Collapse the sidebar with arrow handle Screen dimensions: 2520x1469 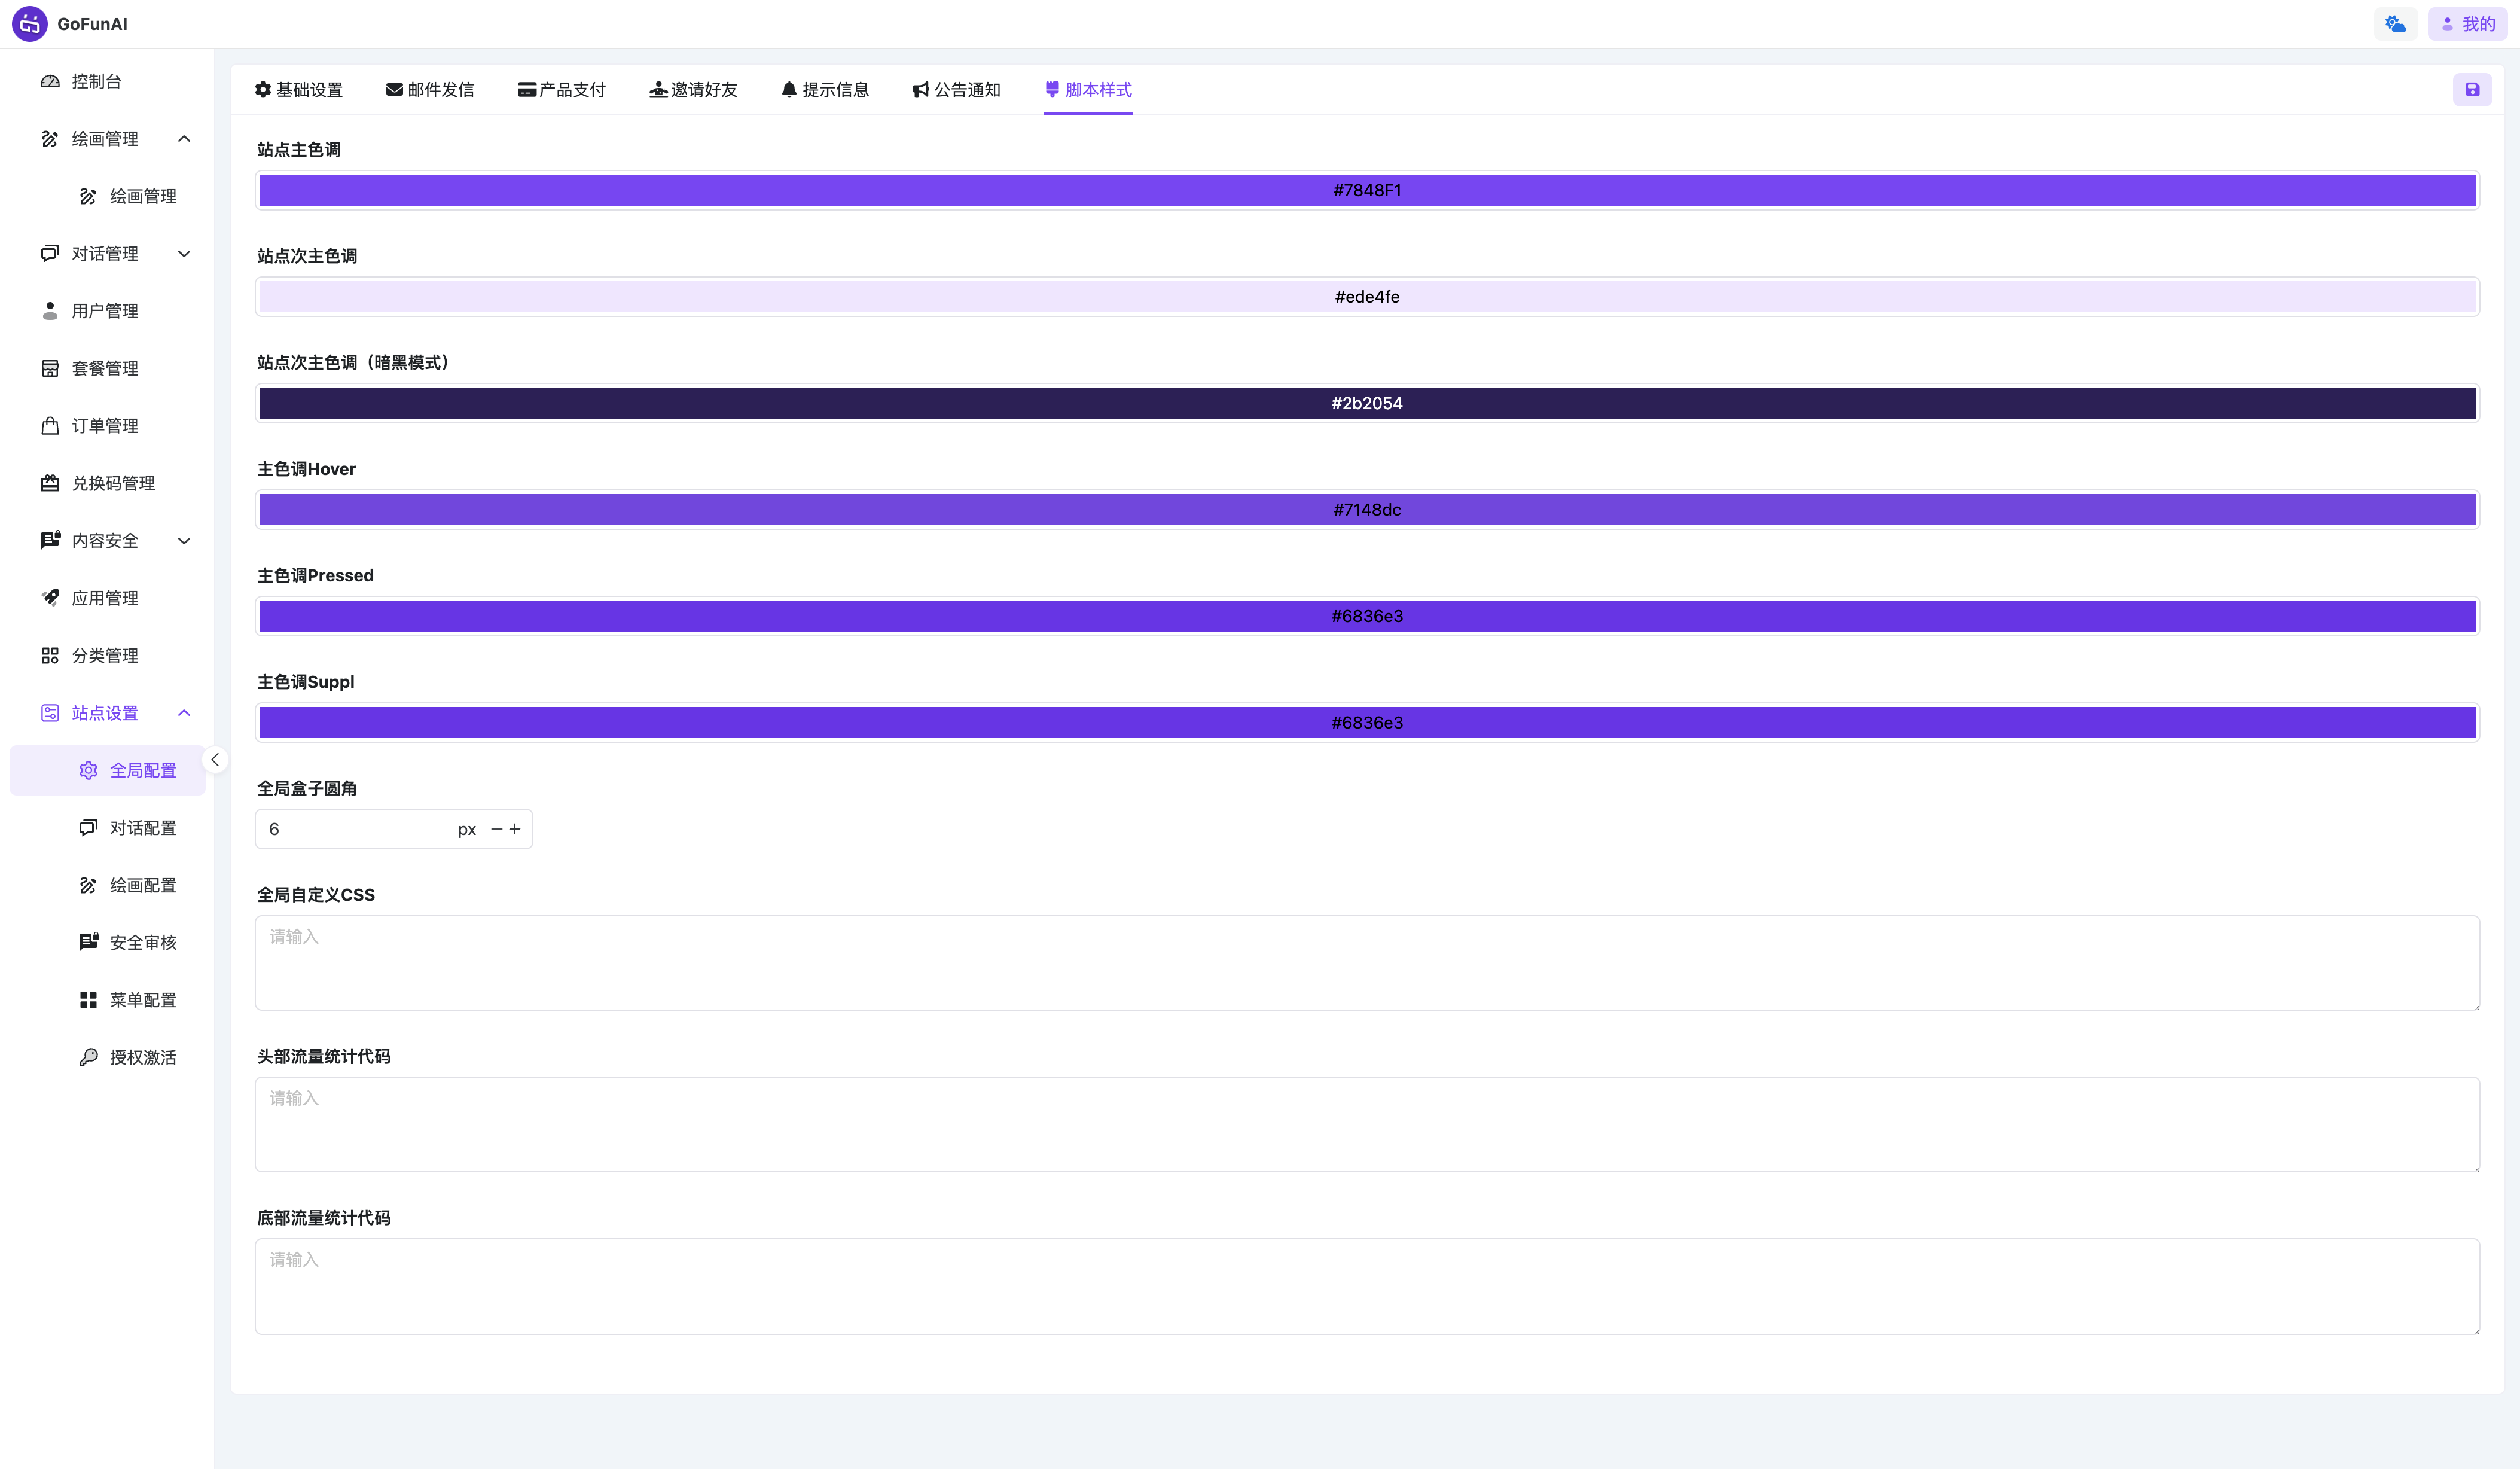tap(215, 760)
